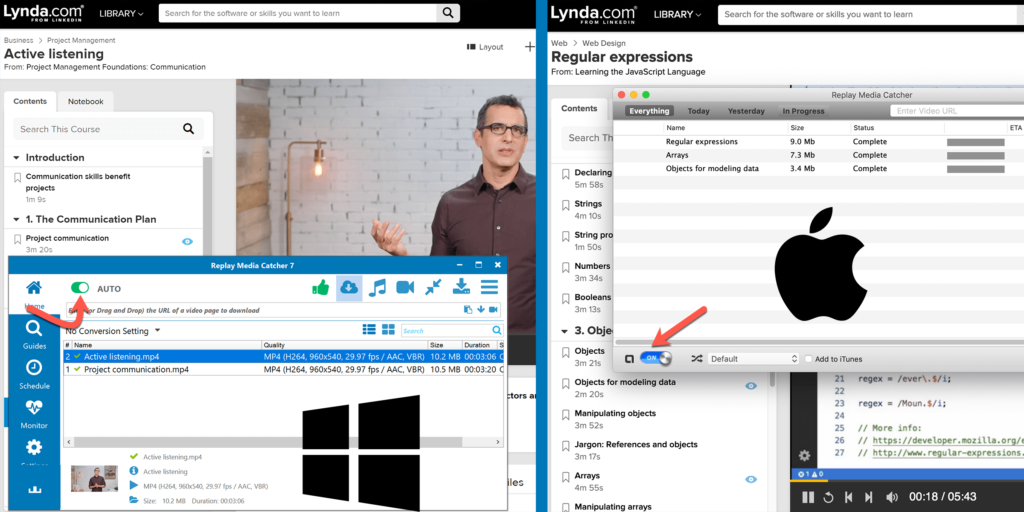Click the download-to-drive toolbar icon

[462, 287]
